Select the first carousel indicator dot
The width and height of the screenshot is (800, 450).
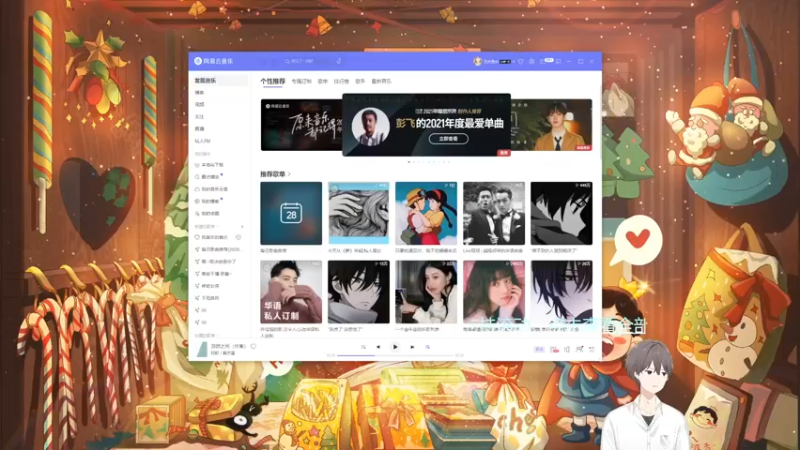[409, 162]
